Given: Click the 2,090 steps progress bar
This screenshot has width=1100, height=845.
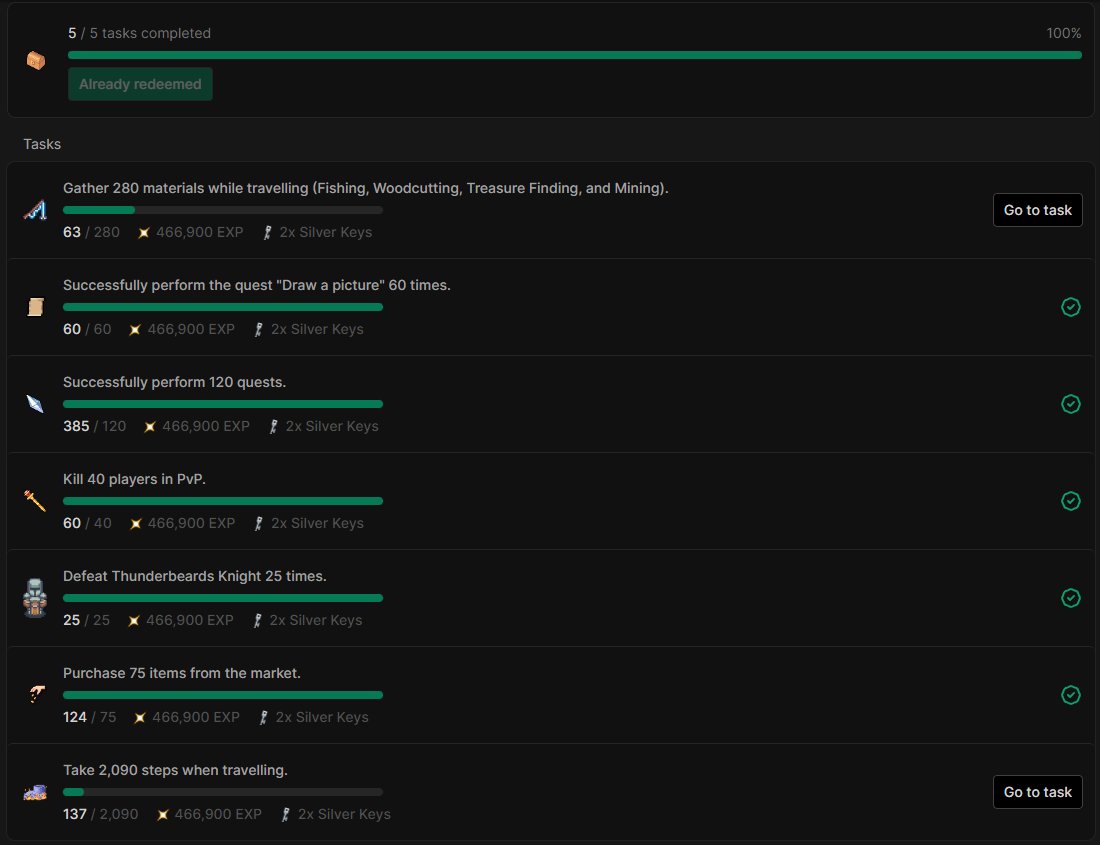Looking at the screenshot, I should (223, 792).
